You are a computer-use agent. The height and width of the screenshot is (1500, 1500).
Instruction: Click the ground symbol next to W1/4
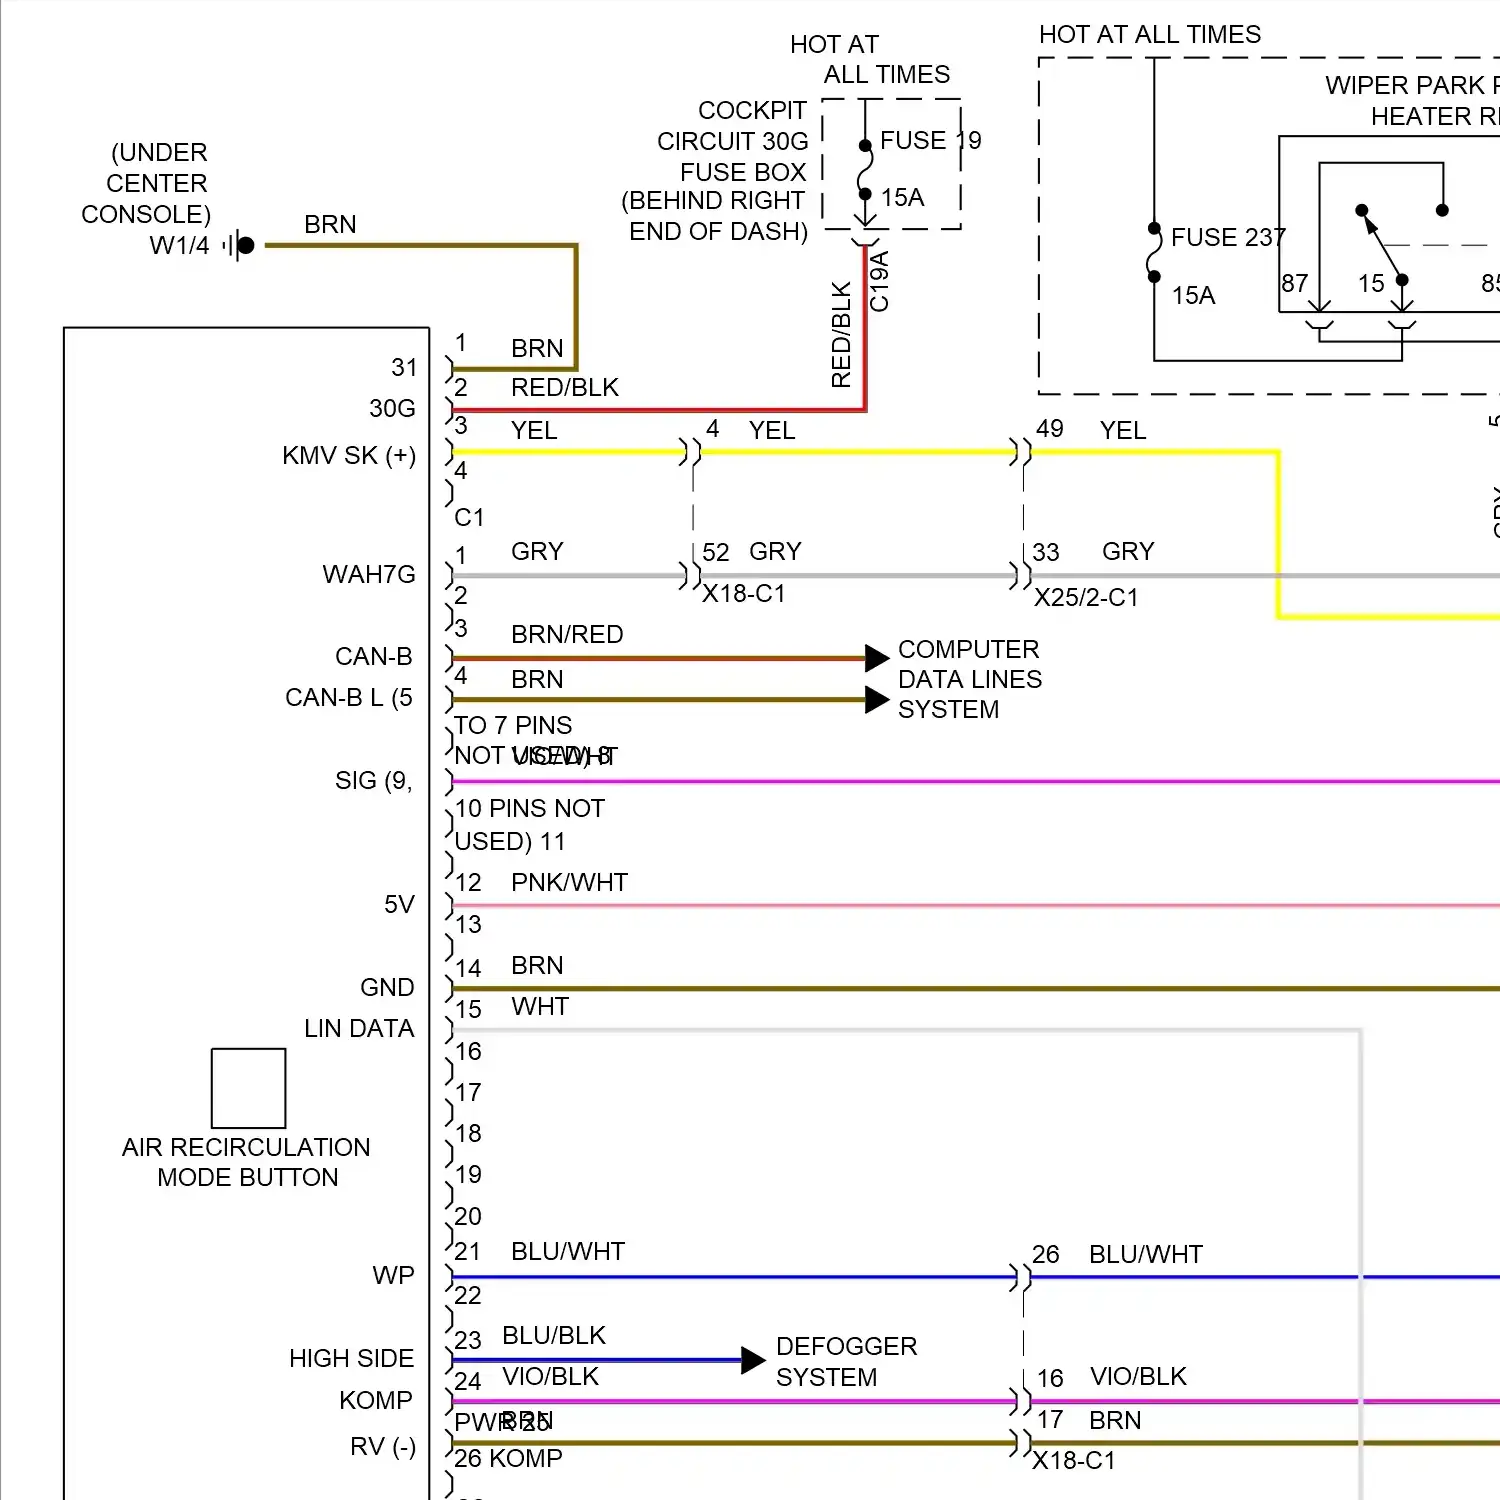click(x=240, y=245)
